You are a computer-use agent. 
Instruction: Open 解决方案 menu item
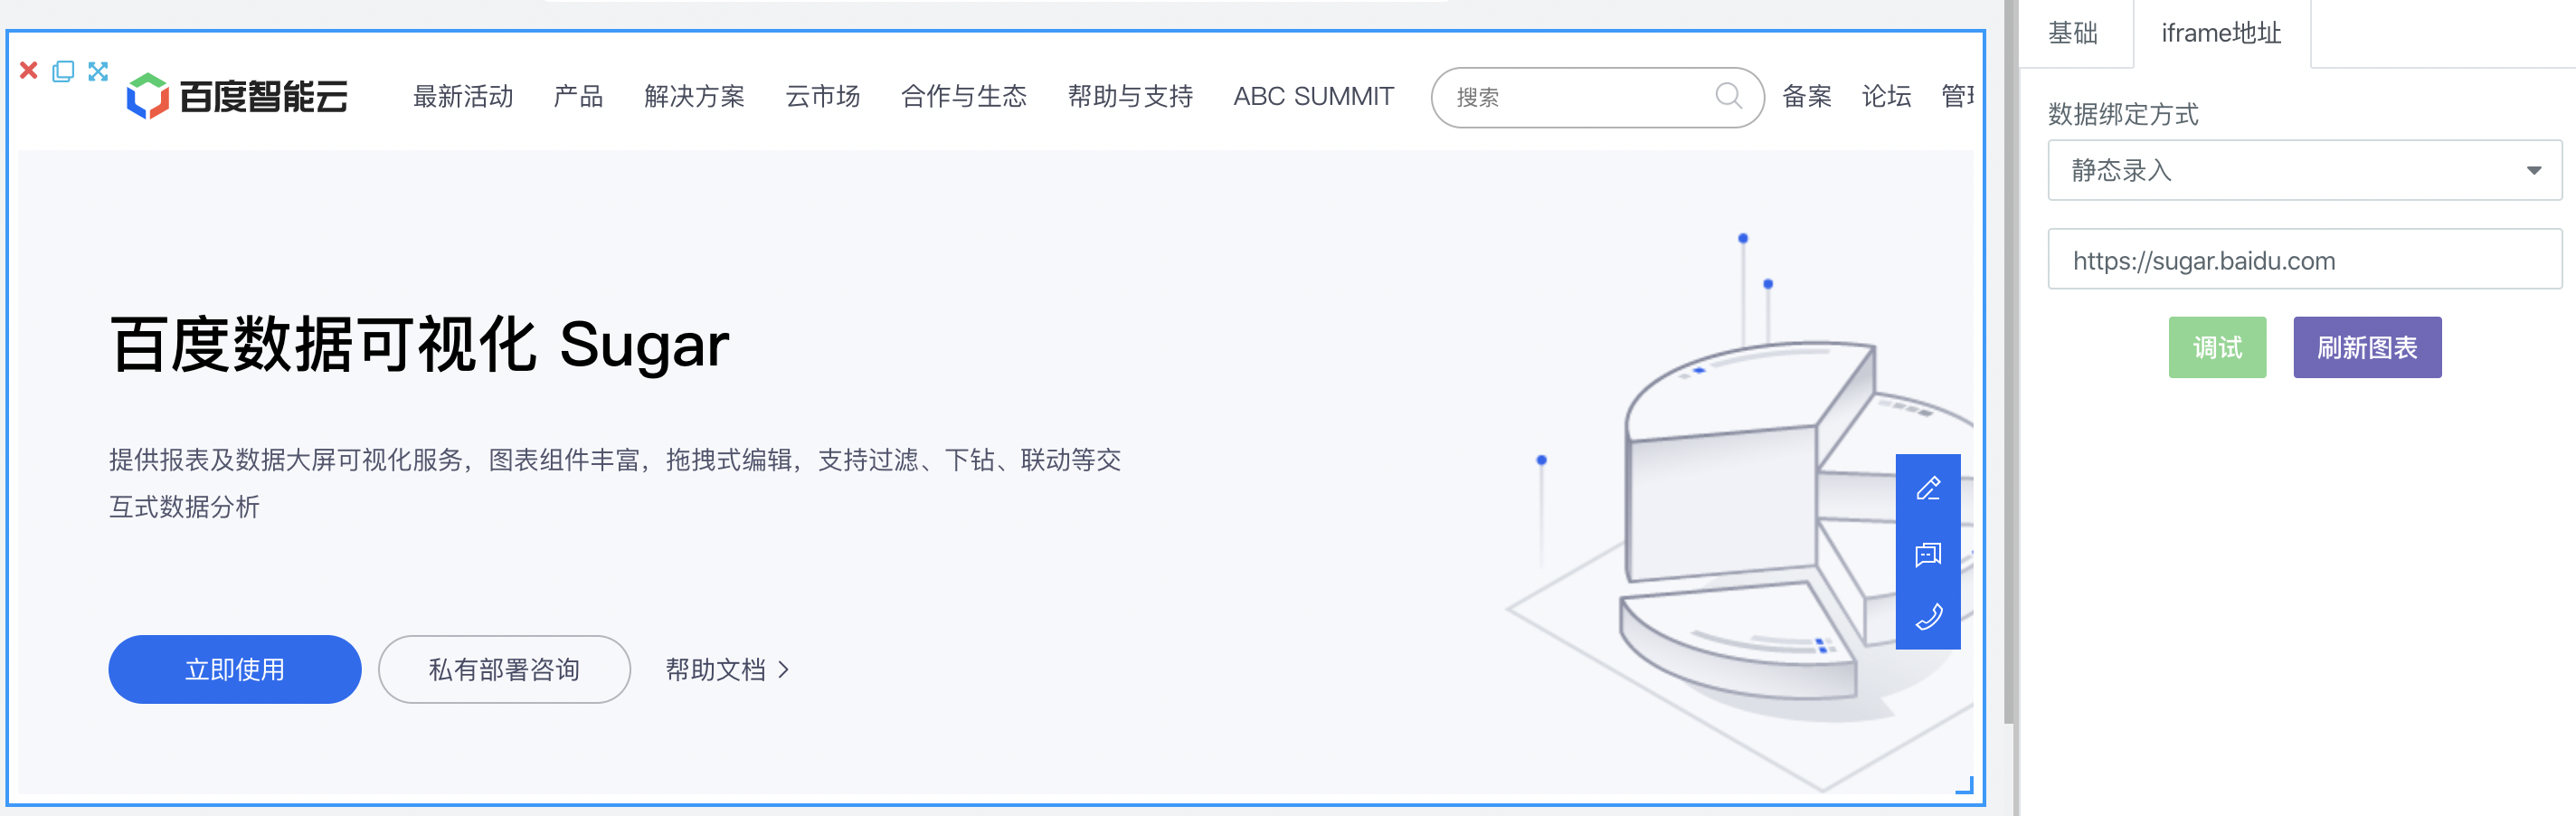(694, 96)
